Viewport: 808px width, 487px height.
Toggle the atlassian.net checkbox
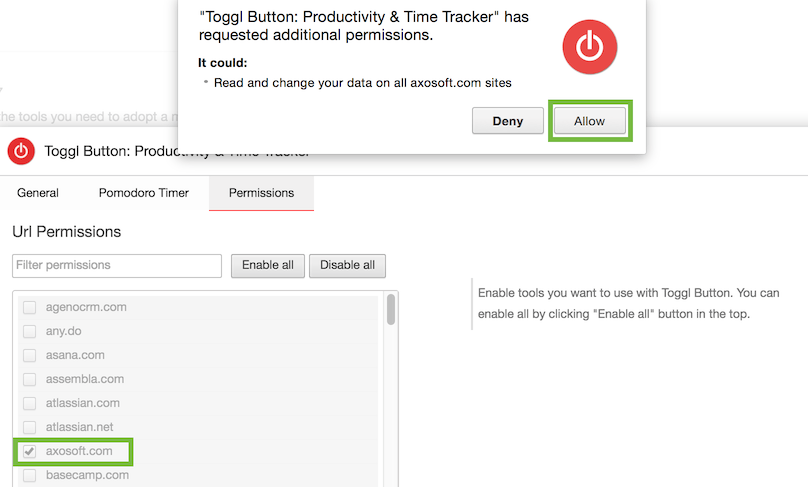[x=29, y=427]
